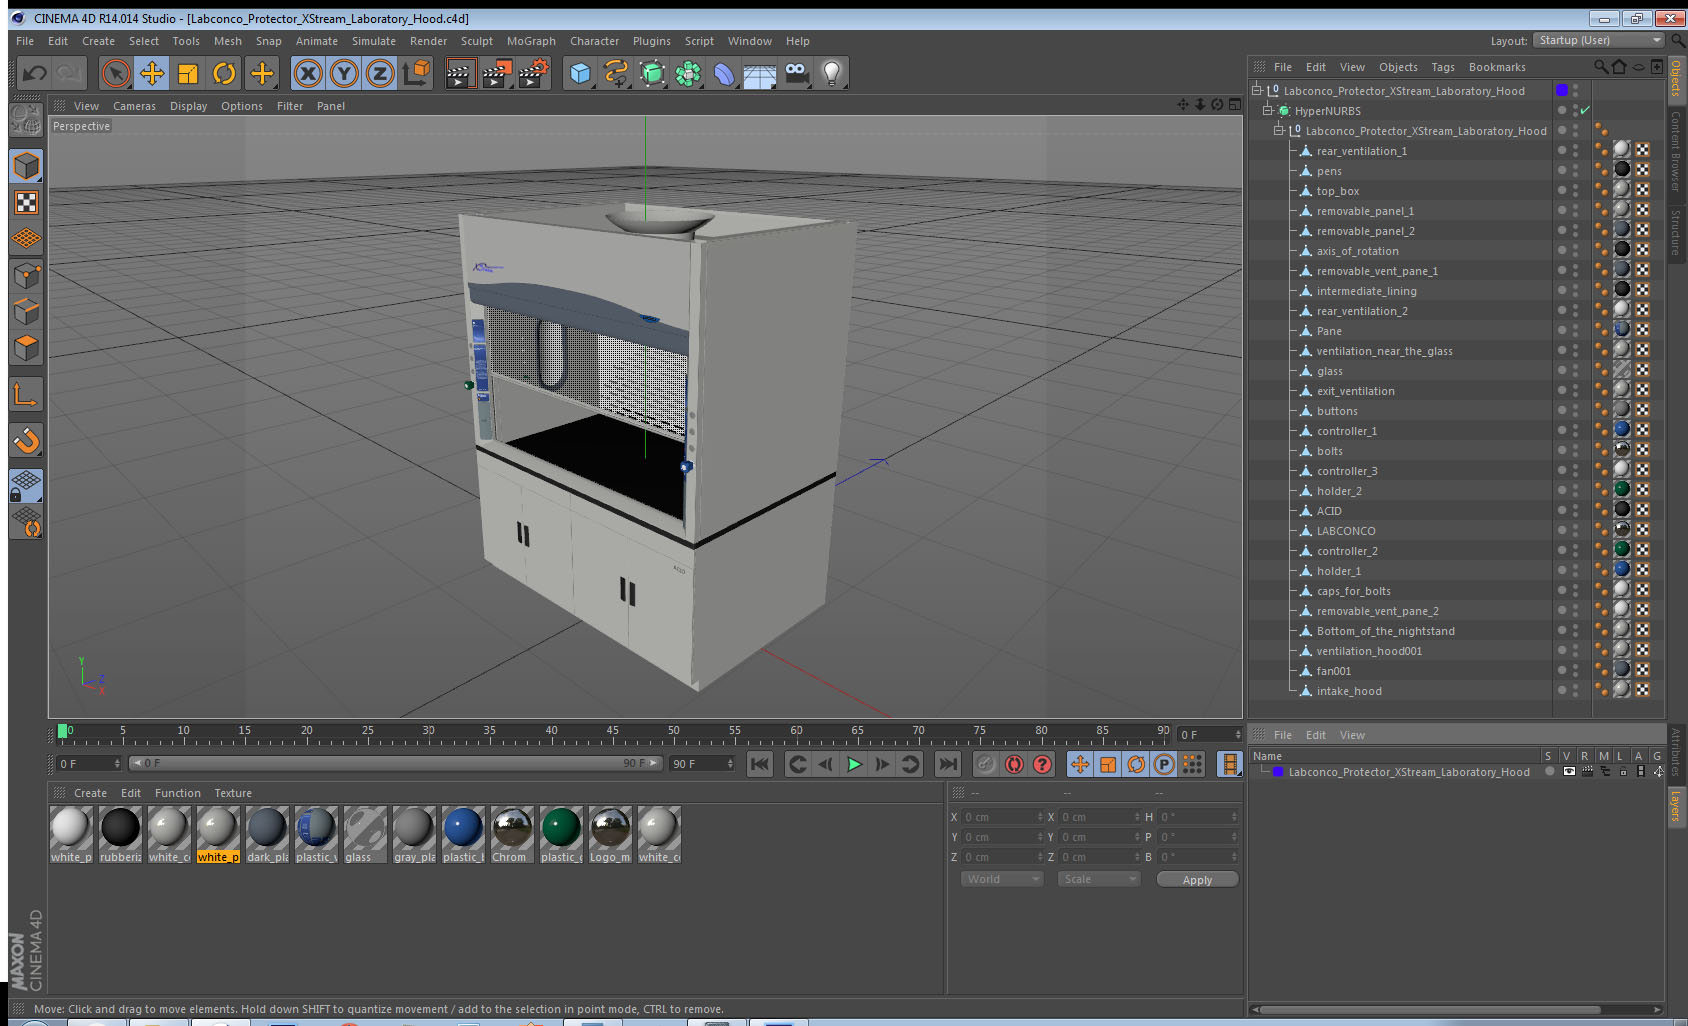The width and height of the screenshot is (1688, 1026).
Task: Play the animation forward
Action: (x=854, y=764)
